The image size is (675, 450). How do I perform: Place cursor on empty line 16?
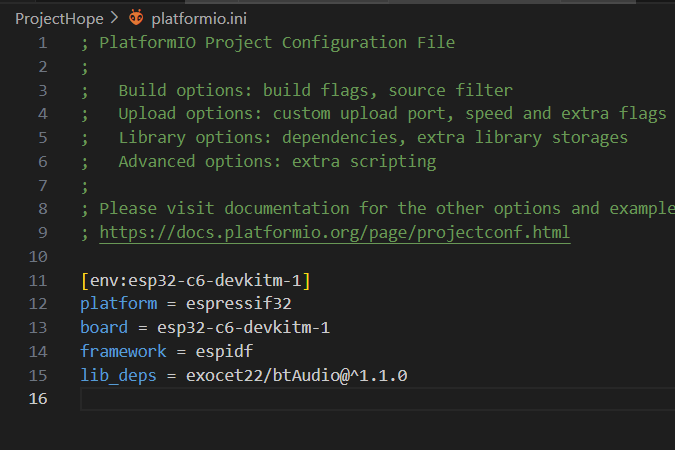[300, 399]
